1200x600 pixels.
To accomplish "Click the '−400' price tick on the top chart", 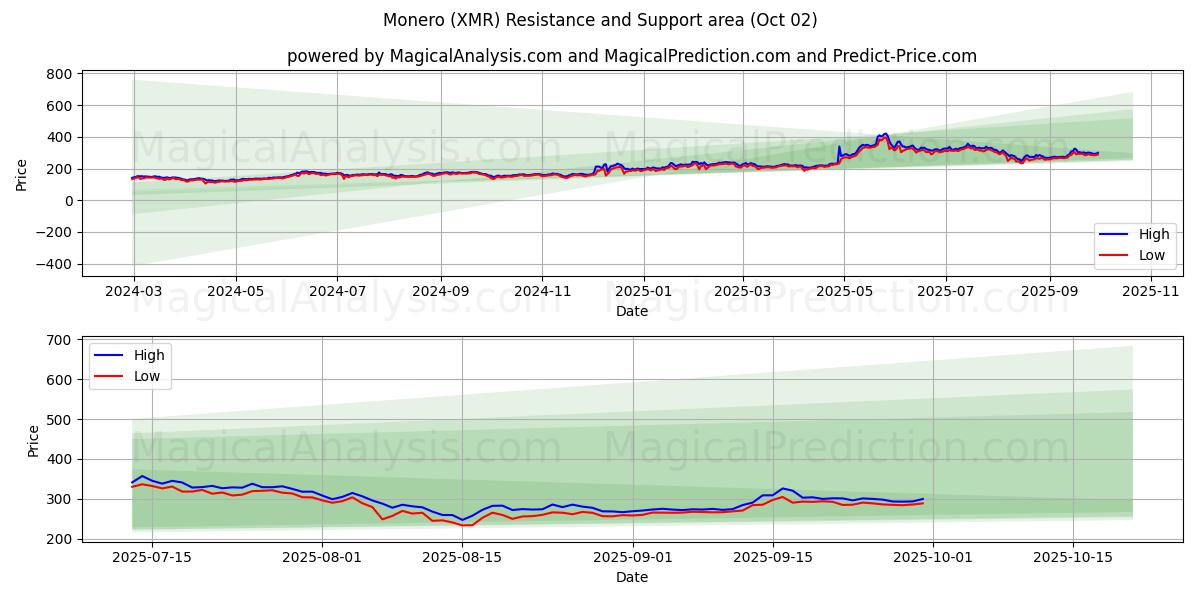I will (x=54, y=265).
